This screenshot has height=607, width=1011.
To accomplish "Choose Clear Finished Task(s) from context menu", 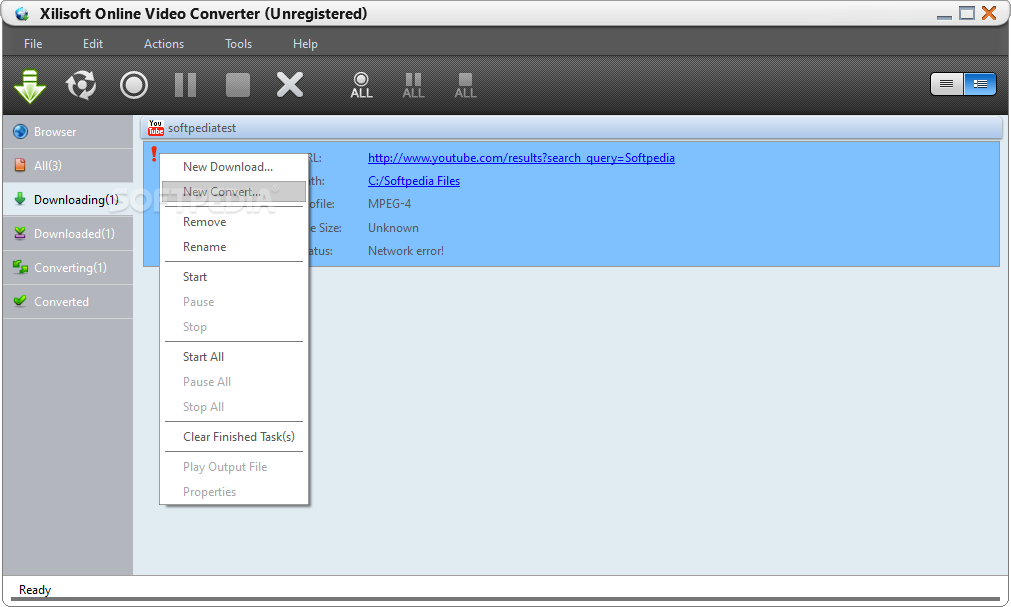I will [x=234, y=437].
